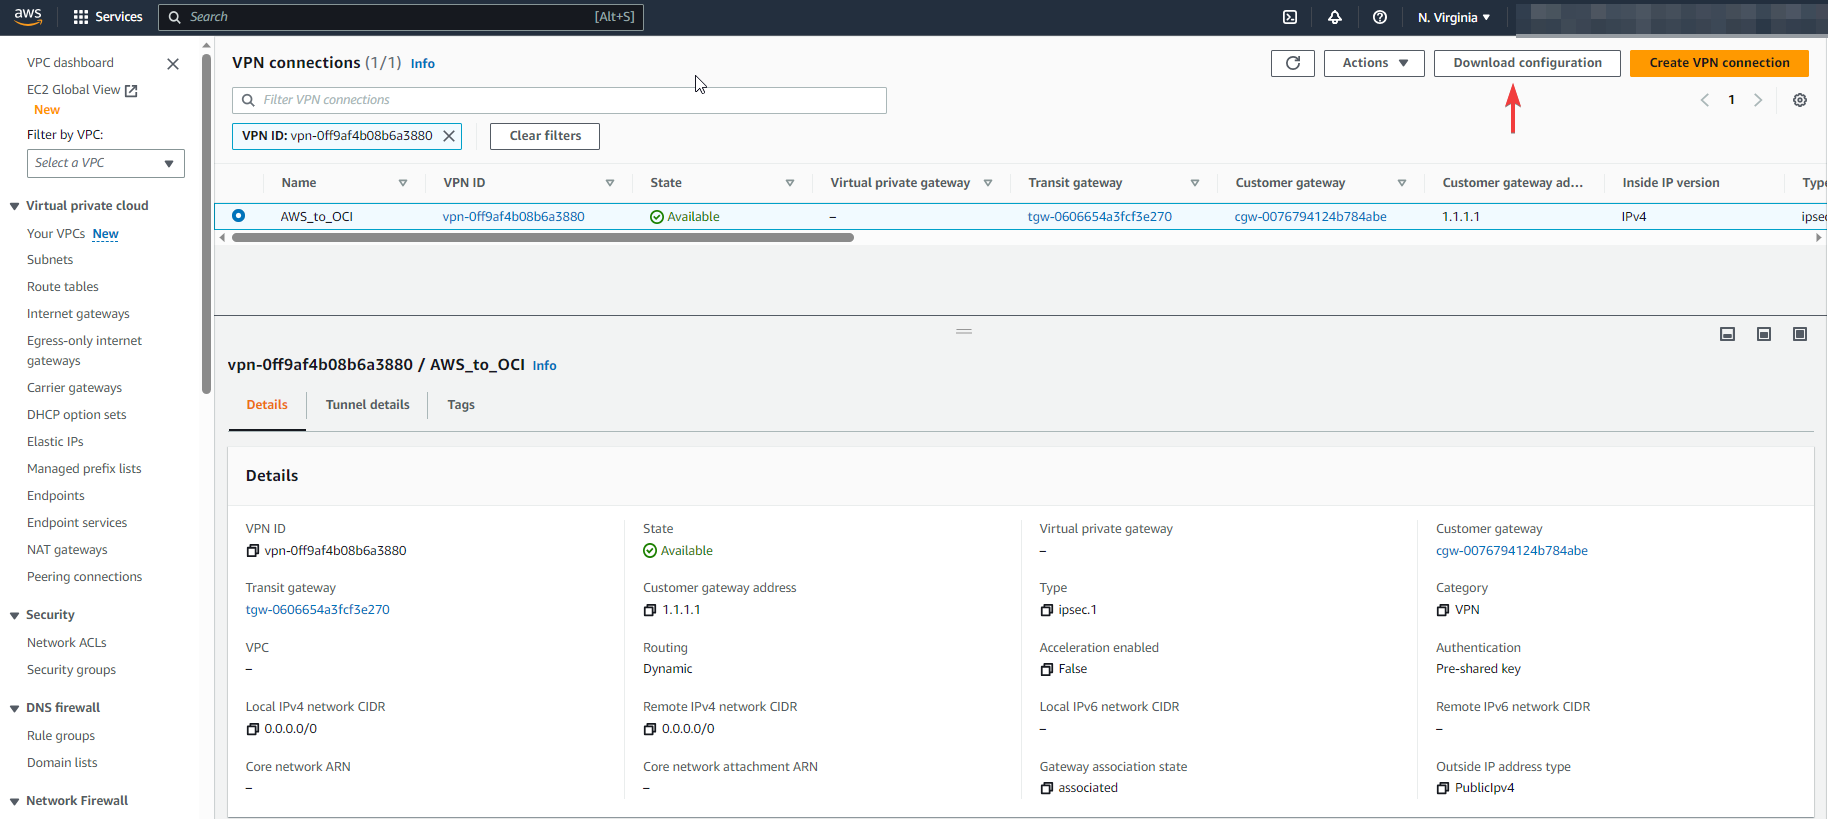Open AWS CloudShell terminal icon
This screenshot has width=1828, height=819.
1290,17
